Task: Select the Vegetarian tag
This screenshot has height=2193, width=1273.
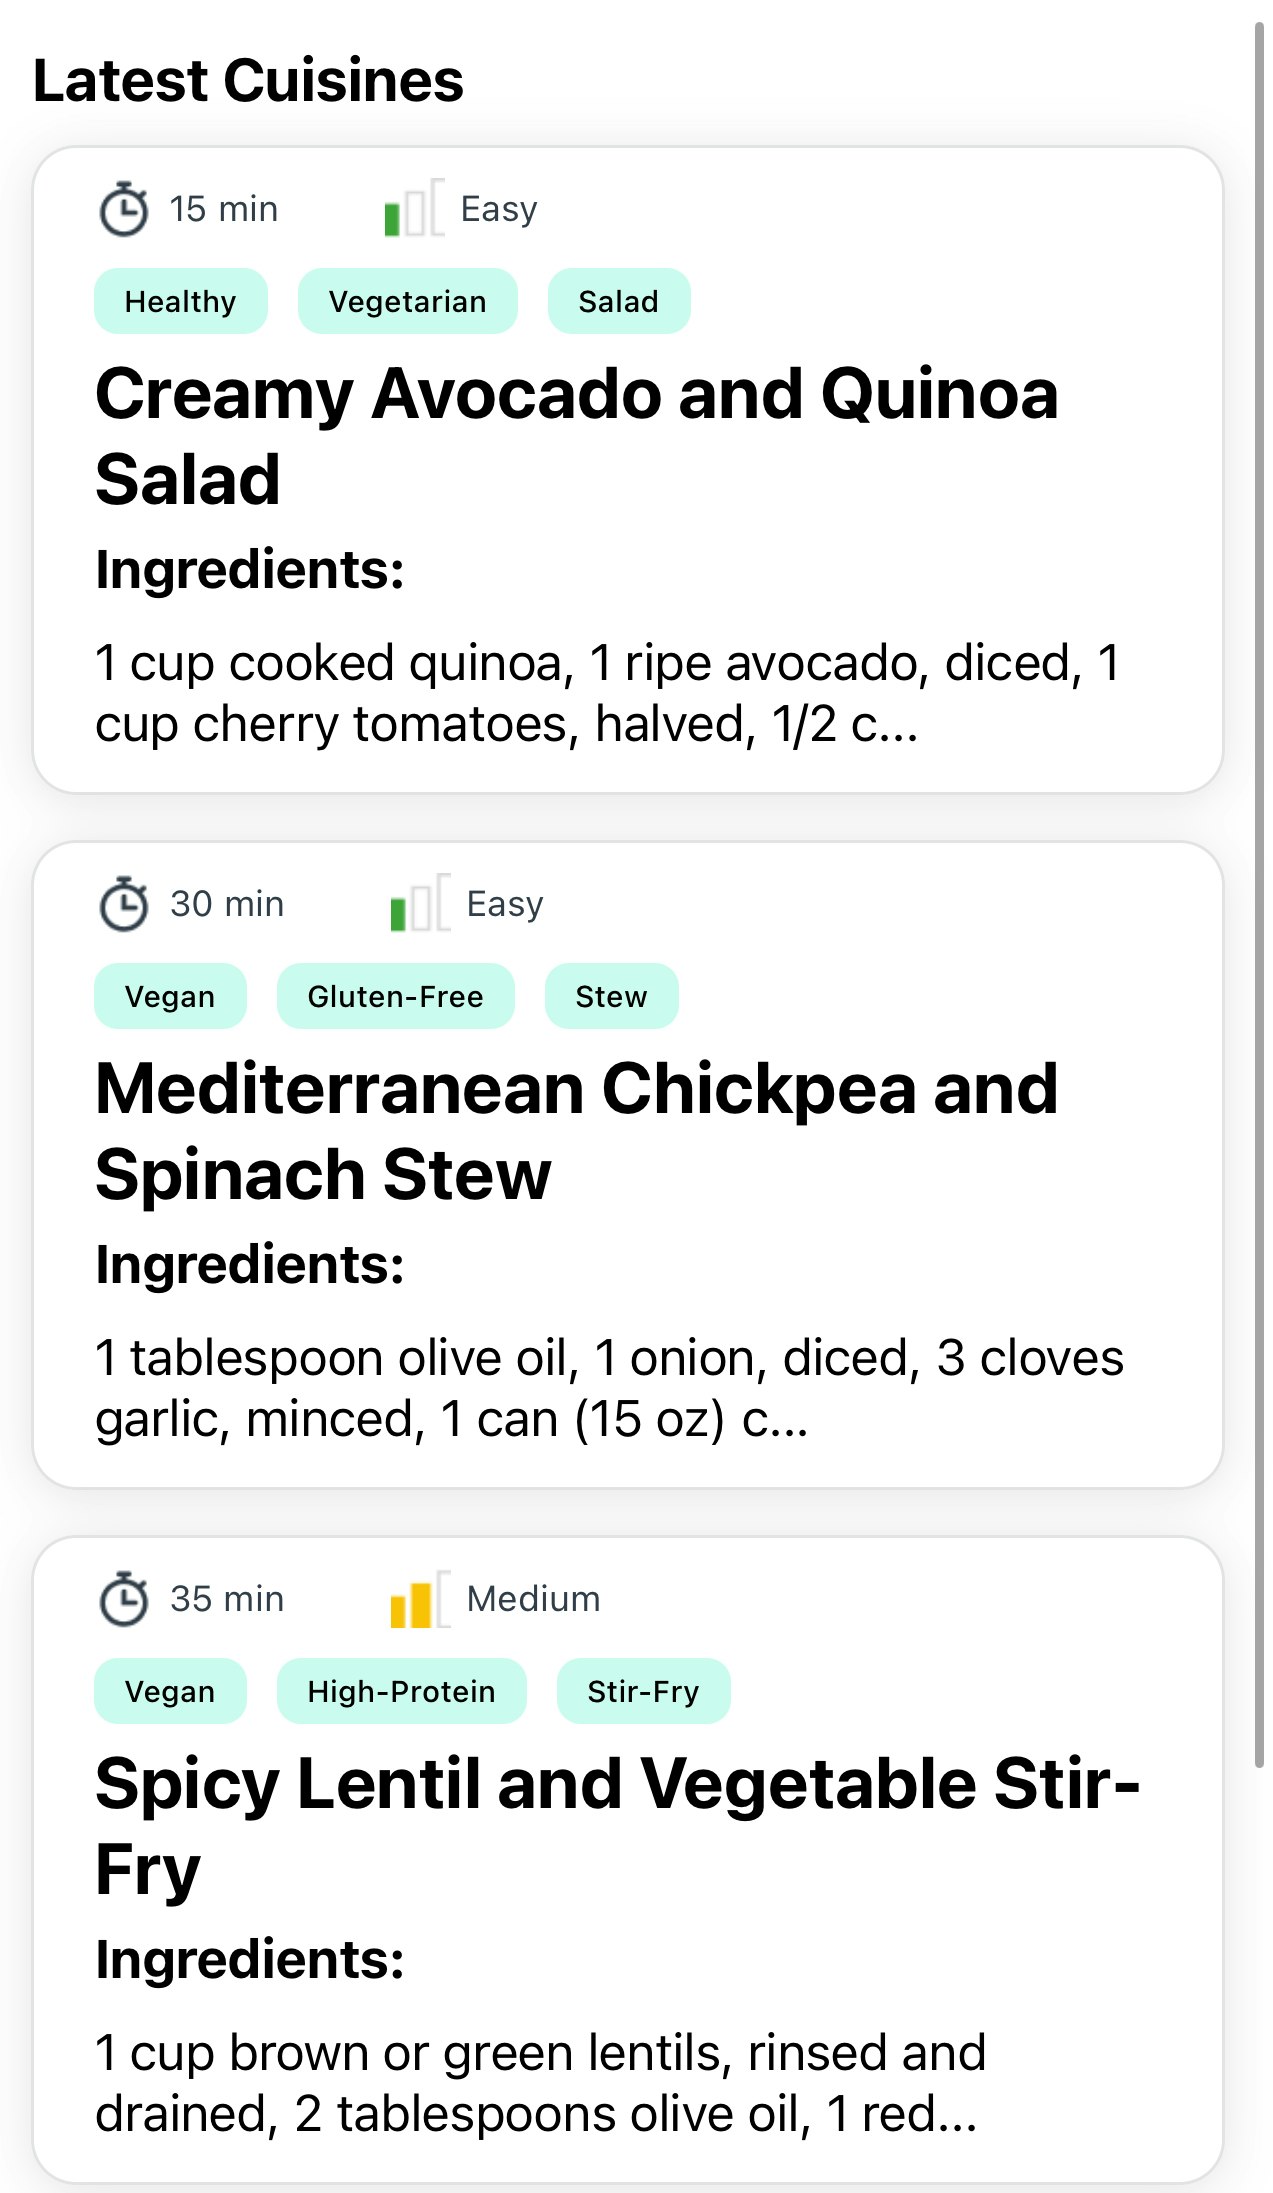Action: tap(408, 301)
